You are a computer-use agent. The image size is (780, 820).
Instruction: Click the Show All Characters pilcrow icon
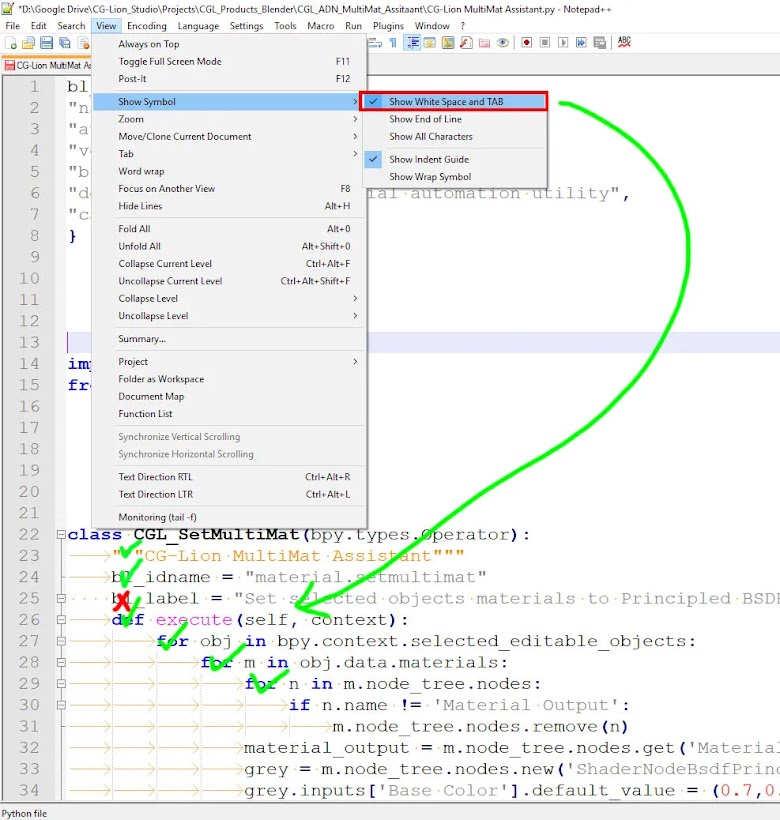(393, 43)
